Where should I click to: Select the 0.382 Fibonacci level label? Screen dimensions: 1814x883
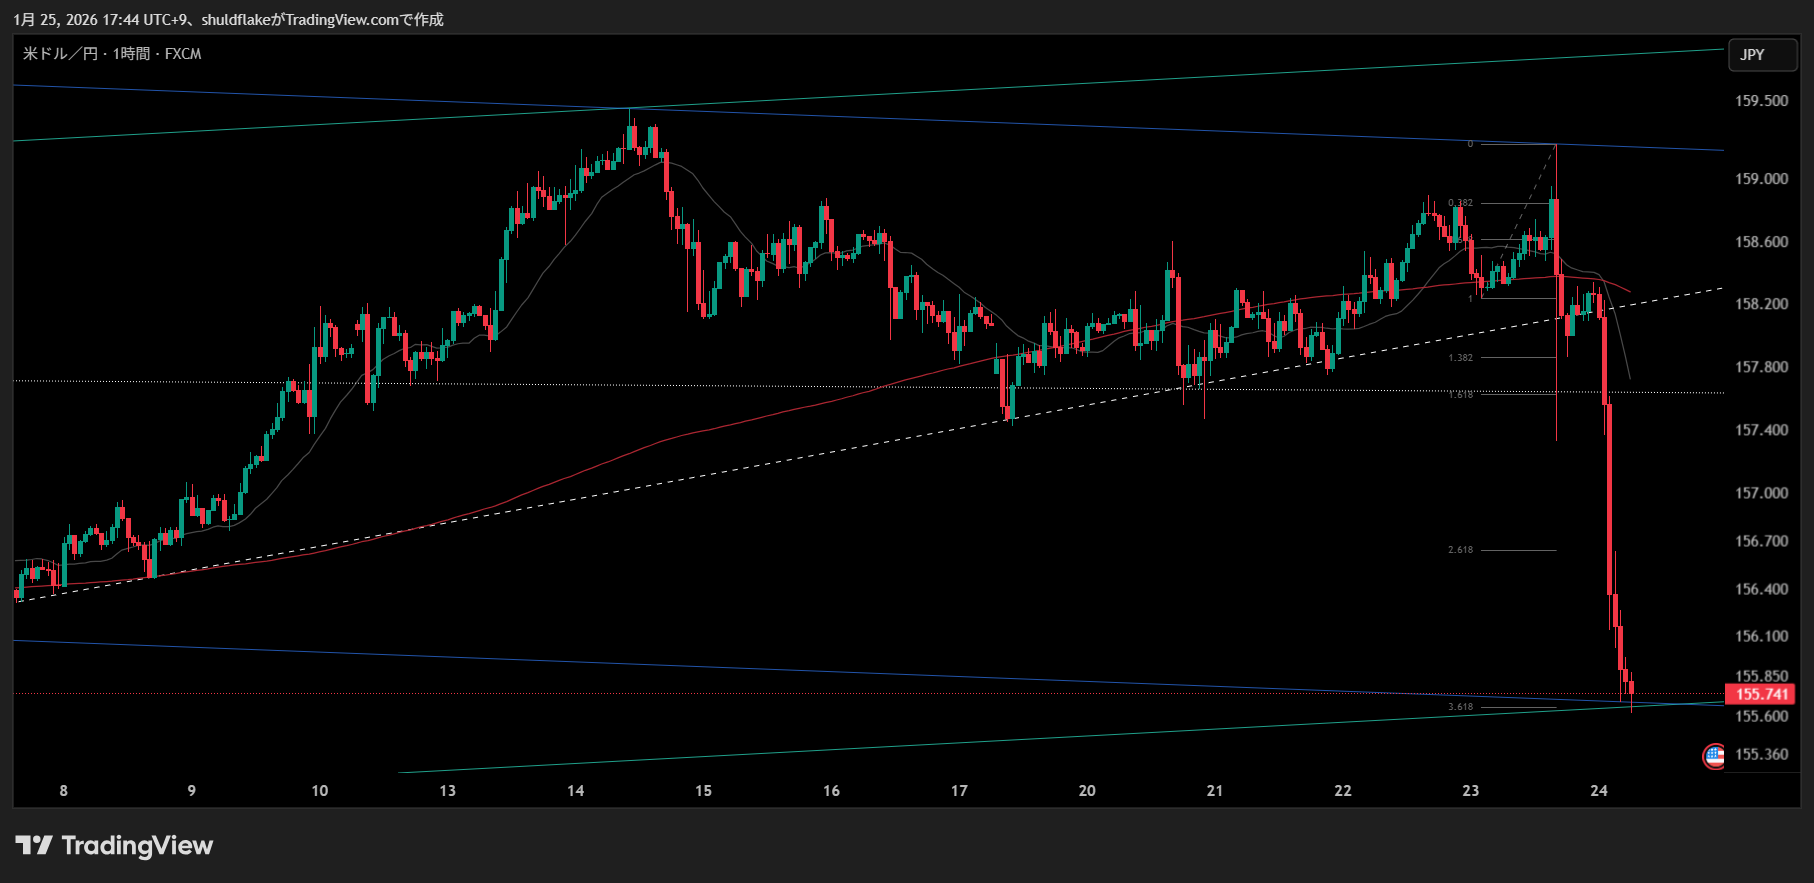click(1460, 203)
